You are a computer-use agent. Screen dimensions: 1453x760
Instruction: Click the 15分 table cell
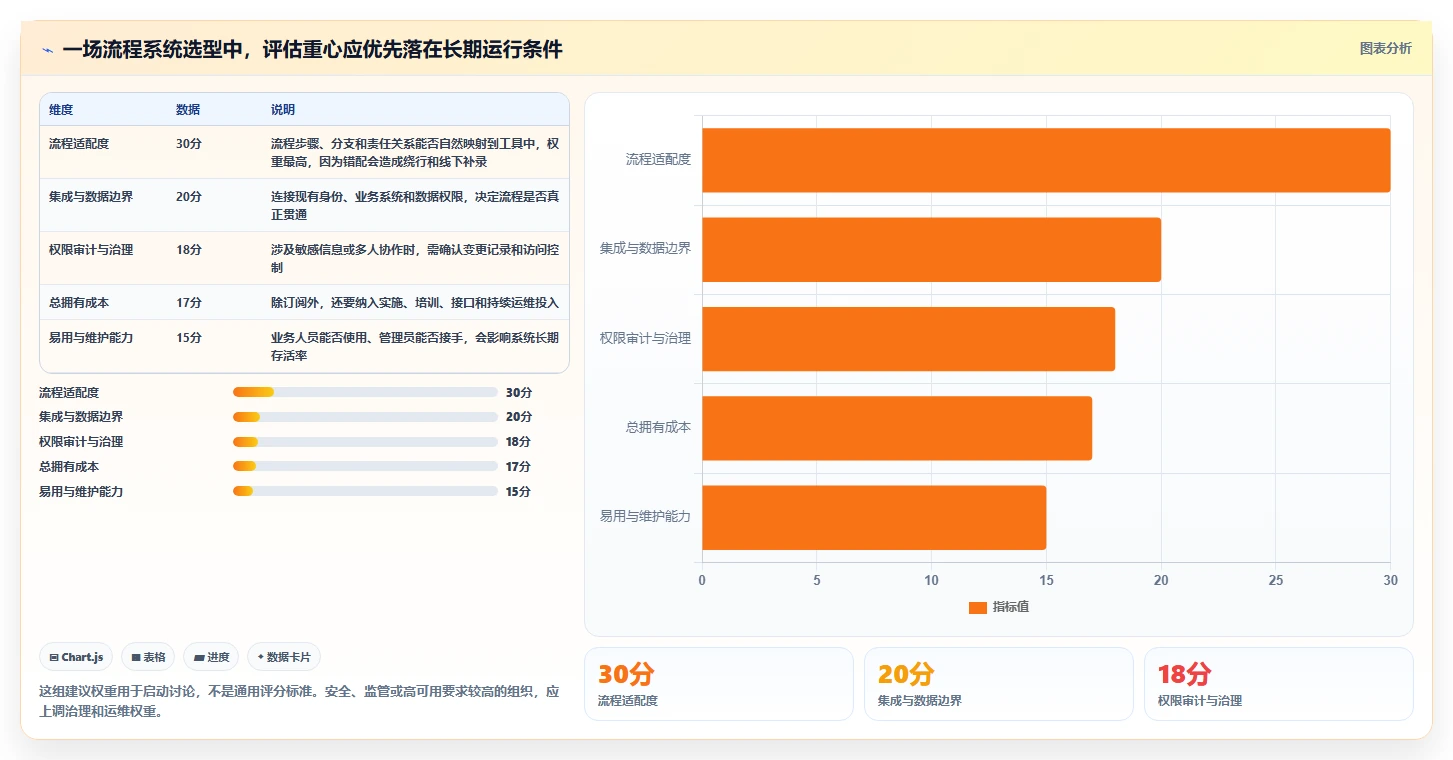189,338
